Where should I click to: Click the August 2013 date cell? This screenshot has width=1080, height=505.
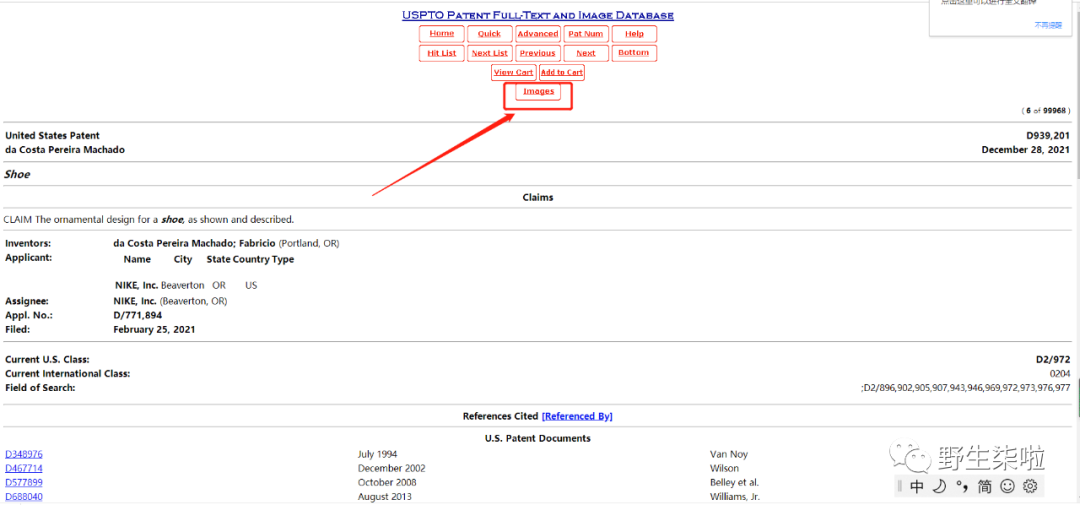click(x=385, y=497)
